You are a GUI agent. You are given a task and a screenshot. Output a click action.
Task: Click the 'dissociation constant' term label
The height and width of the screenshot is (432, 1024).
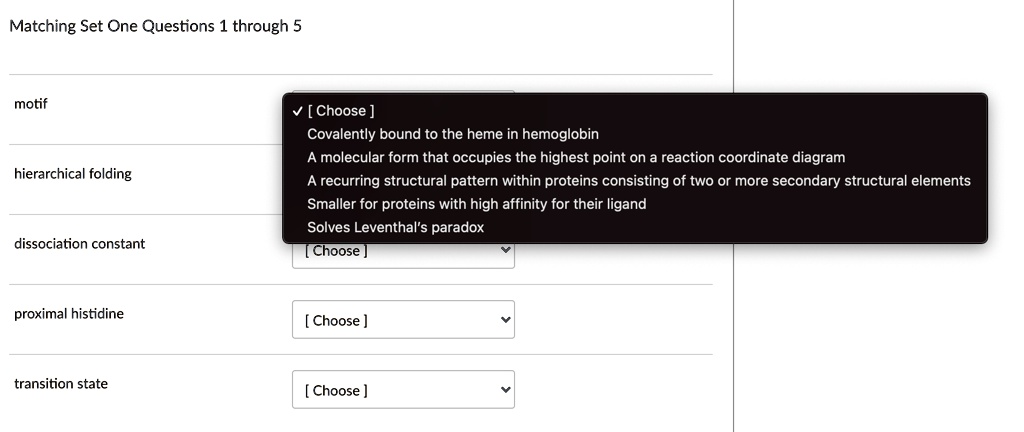pyautogui.click(x=80, y=244)
